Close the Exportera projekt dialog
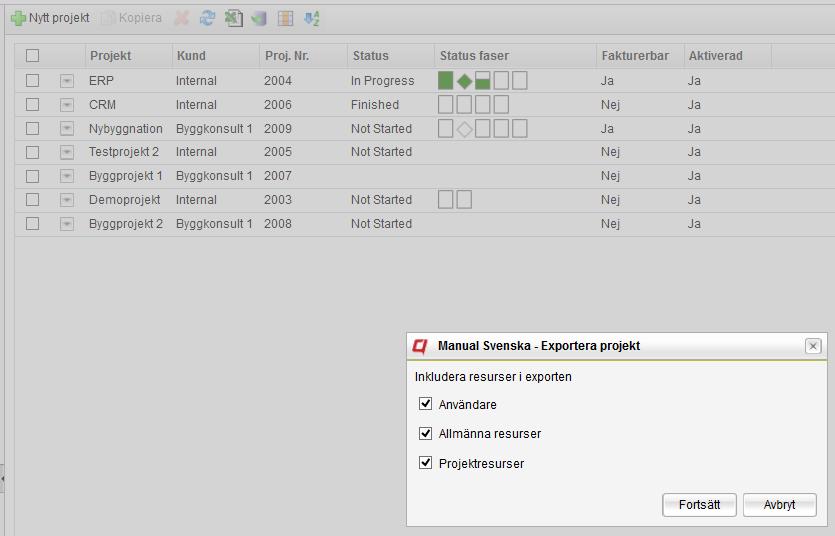Screen dimensions: 835x536 pyautogui.click(x=813, y=347)
